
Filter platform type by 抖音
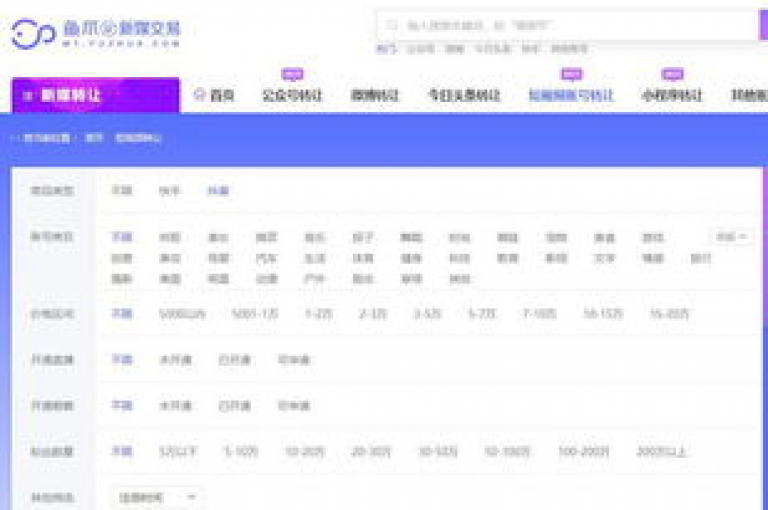pos(218,191)
